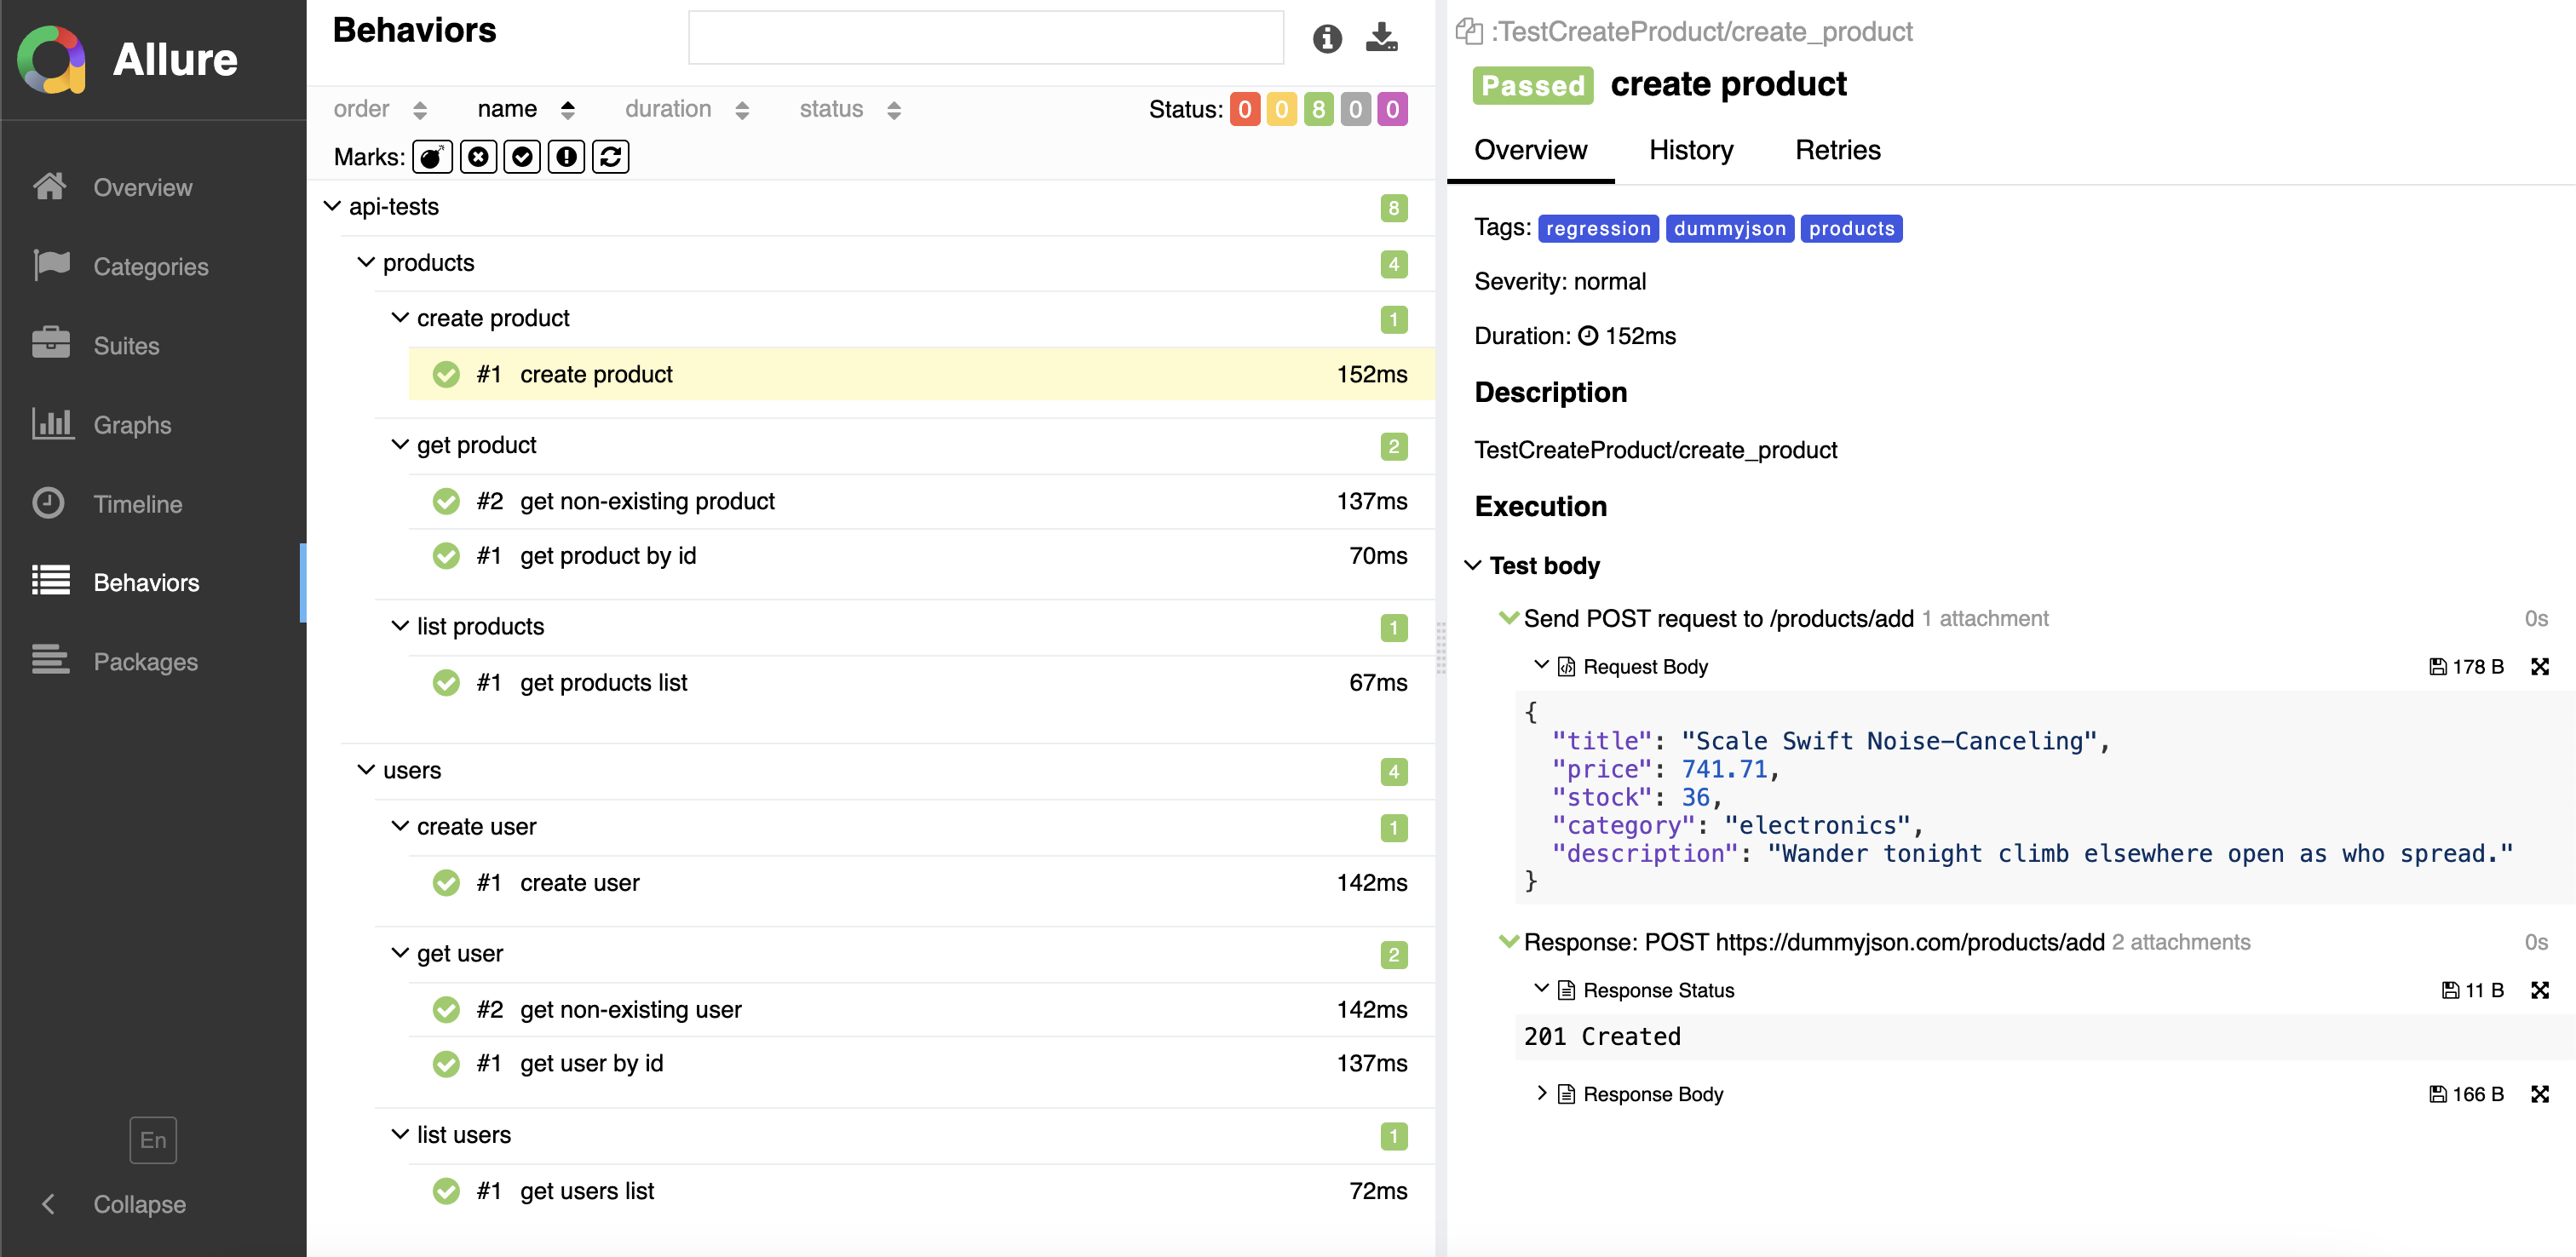Screen dimensions: 2576x1257
Task: Toggle the new broken (exclamation) mark filter
Action: tap(566, 157)
